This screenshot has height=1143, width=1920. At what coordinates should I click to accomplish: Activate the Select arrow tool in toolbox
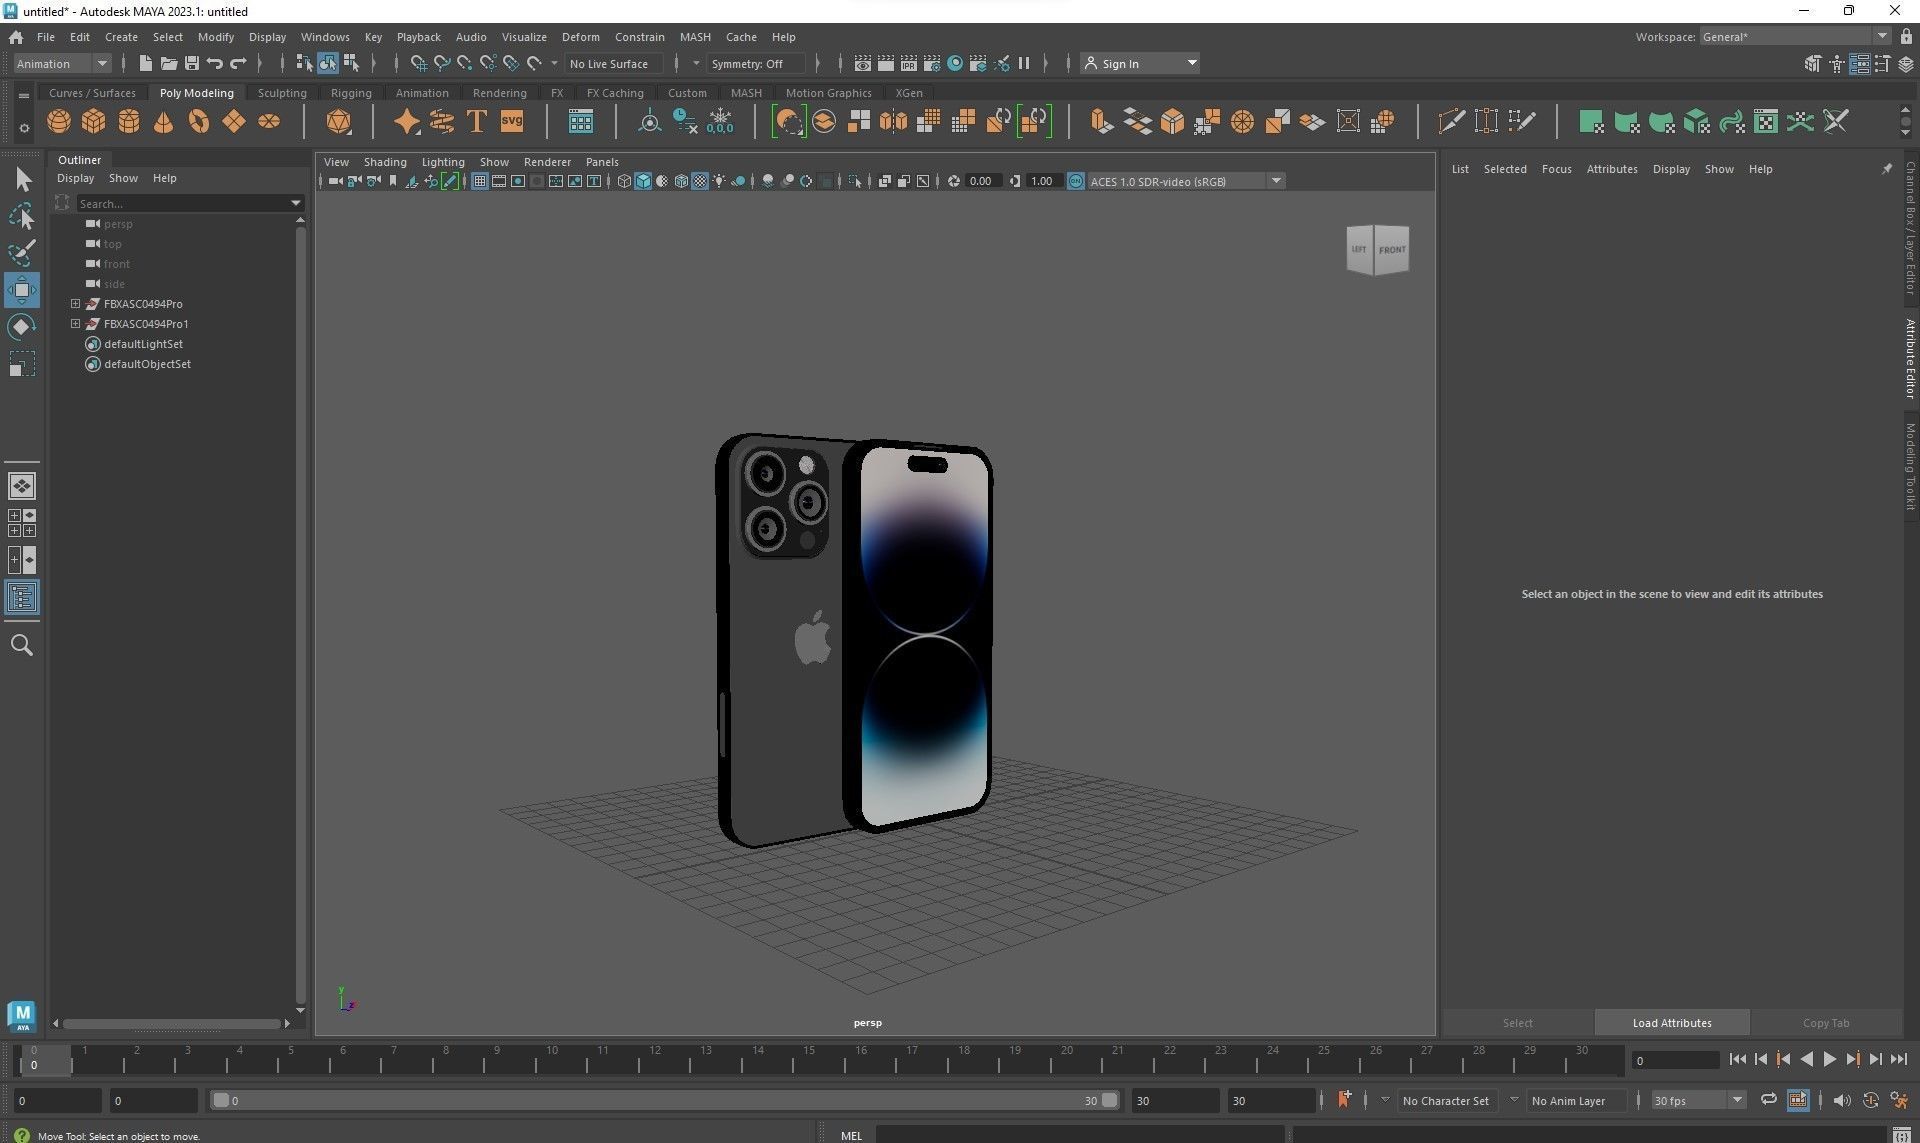pyautogui.click(x=22, y=180)
